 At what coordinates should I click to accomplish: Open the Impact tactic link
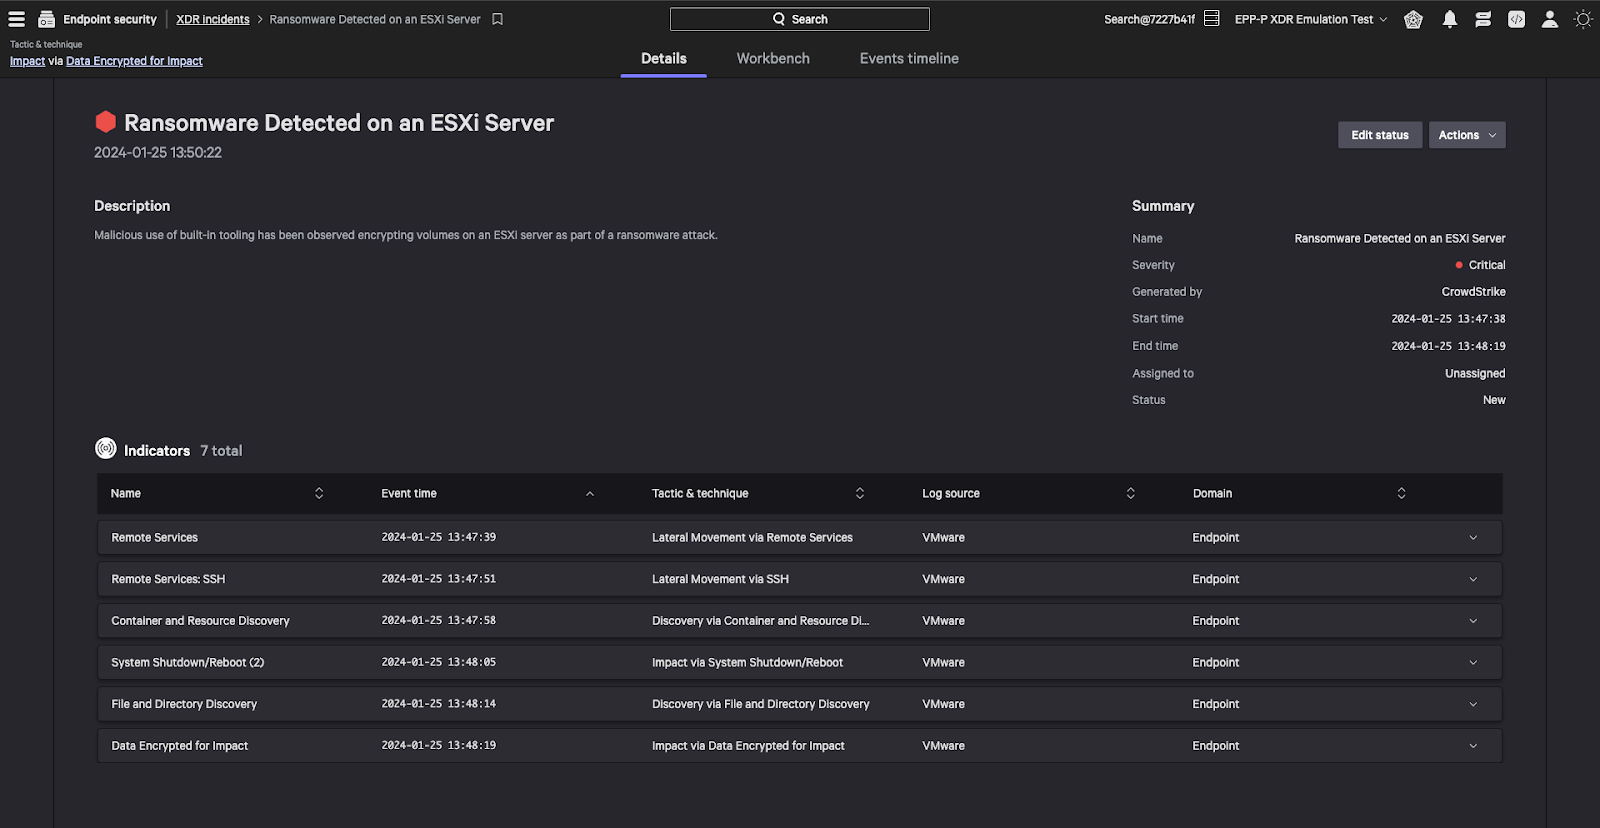27,61
